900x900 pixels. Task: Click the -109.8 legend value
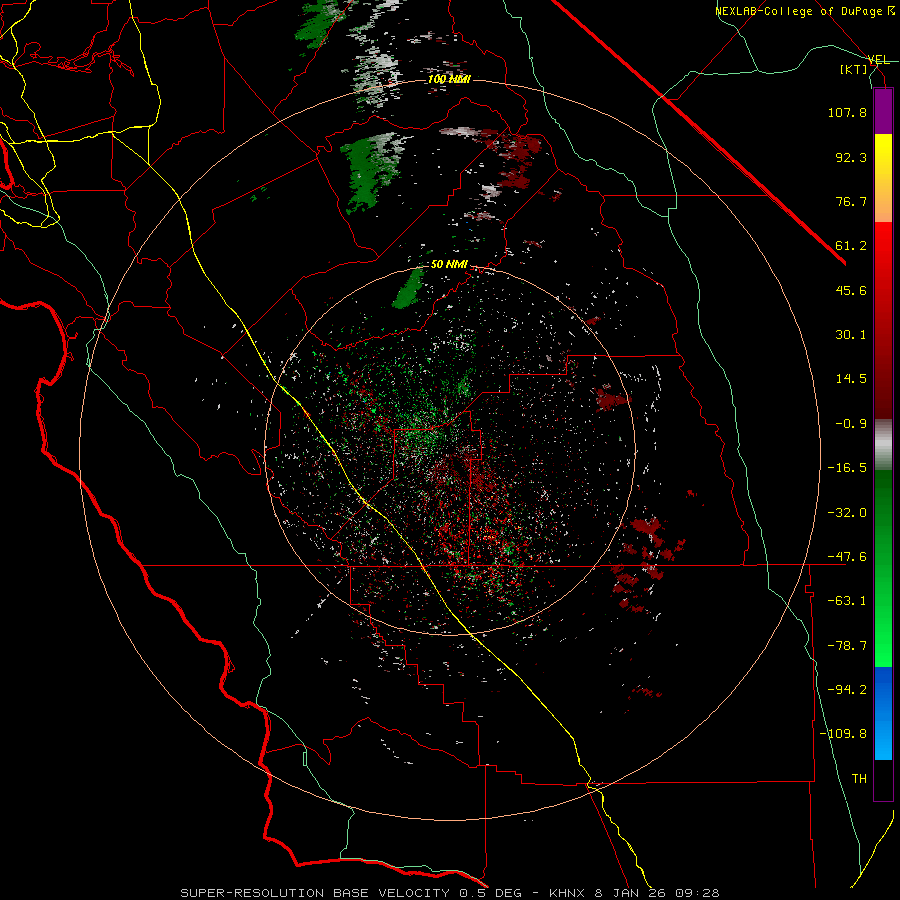[843, 734]
